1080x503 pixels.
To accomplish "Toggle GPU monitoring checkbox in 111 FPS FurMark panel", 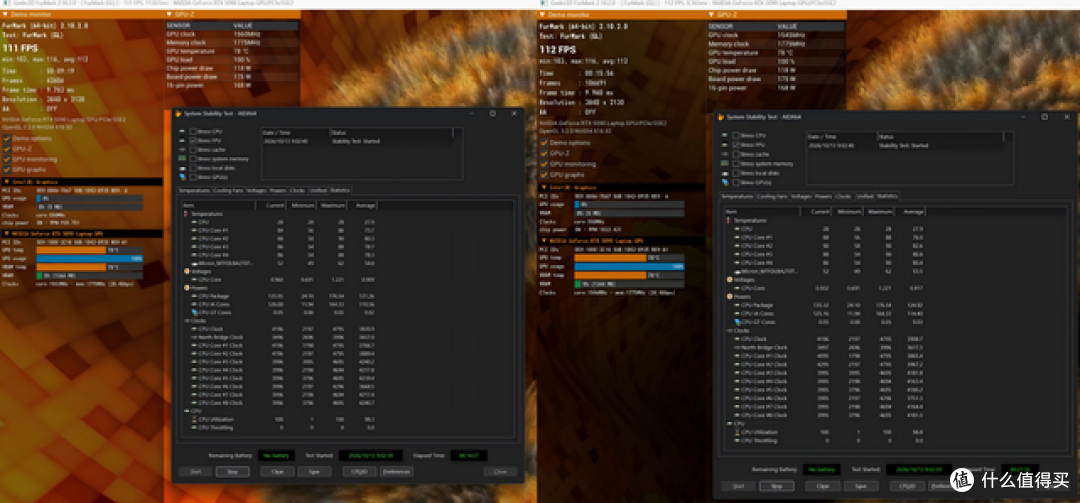I will [x=6, y=158].
